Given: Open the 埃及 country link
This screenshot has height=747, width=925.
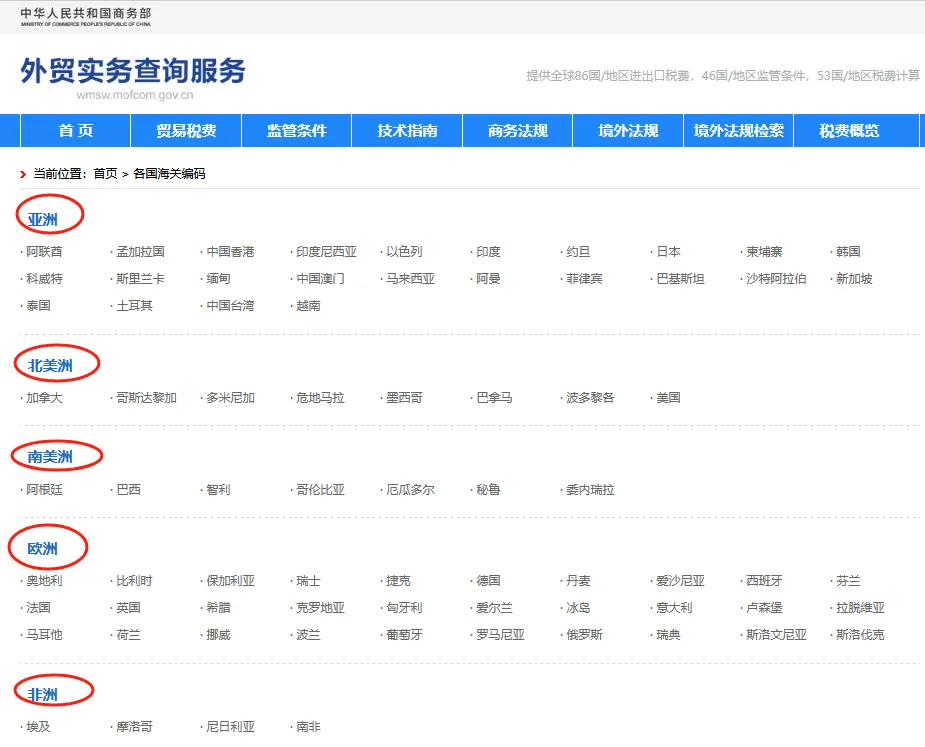Looking at the screenshot, I should point(38,726).
